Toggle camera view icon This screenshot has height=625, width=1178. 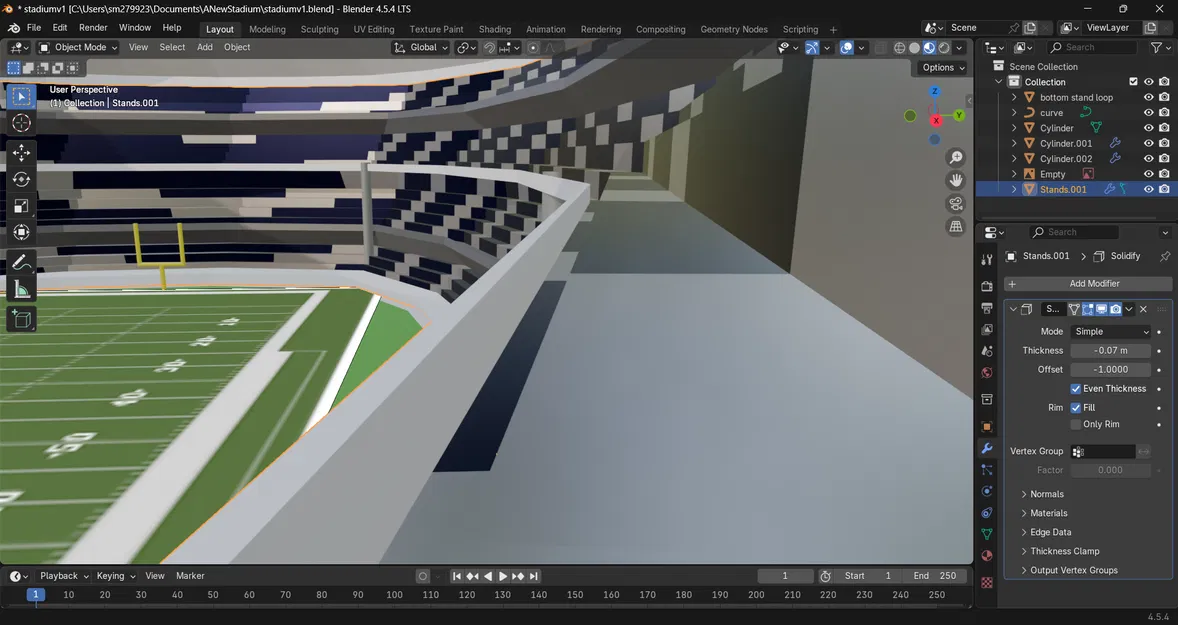(956, 204)
